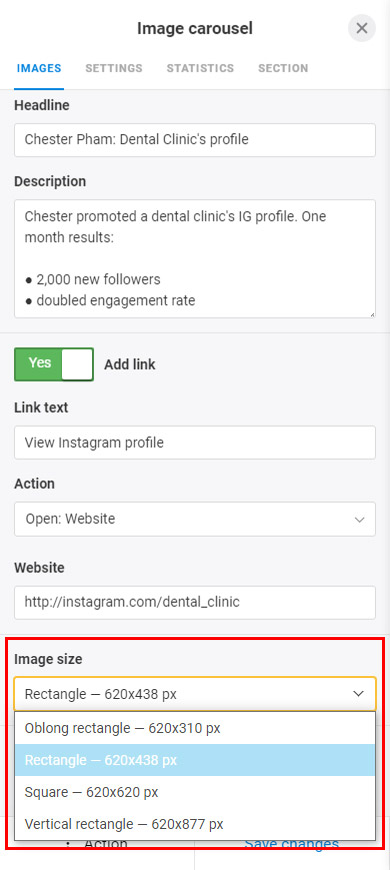Click the Website URL input field
Image resolution: width=390 pixels, height=870 pixels.
pos(195,603)
